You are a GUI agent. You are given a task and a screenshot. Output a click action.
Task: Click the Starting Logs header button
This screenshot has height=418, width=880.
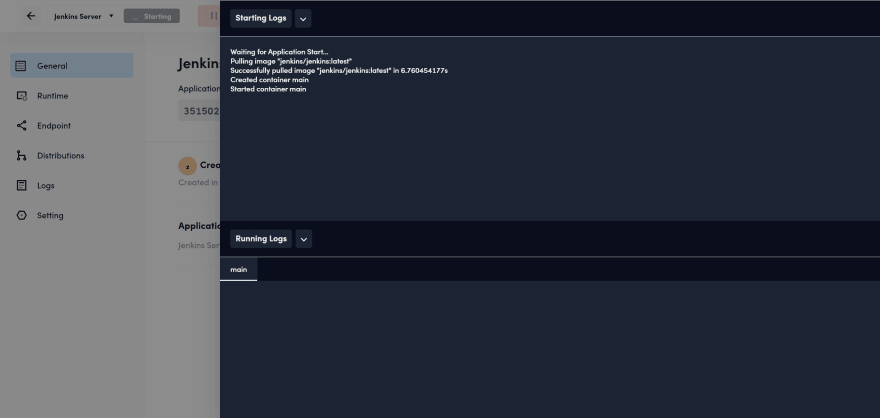pyautogui.click(x=260, y=18)
